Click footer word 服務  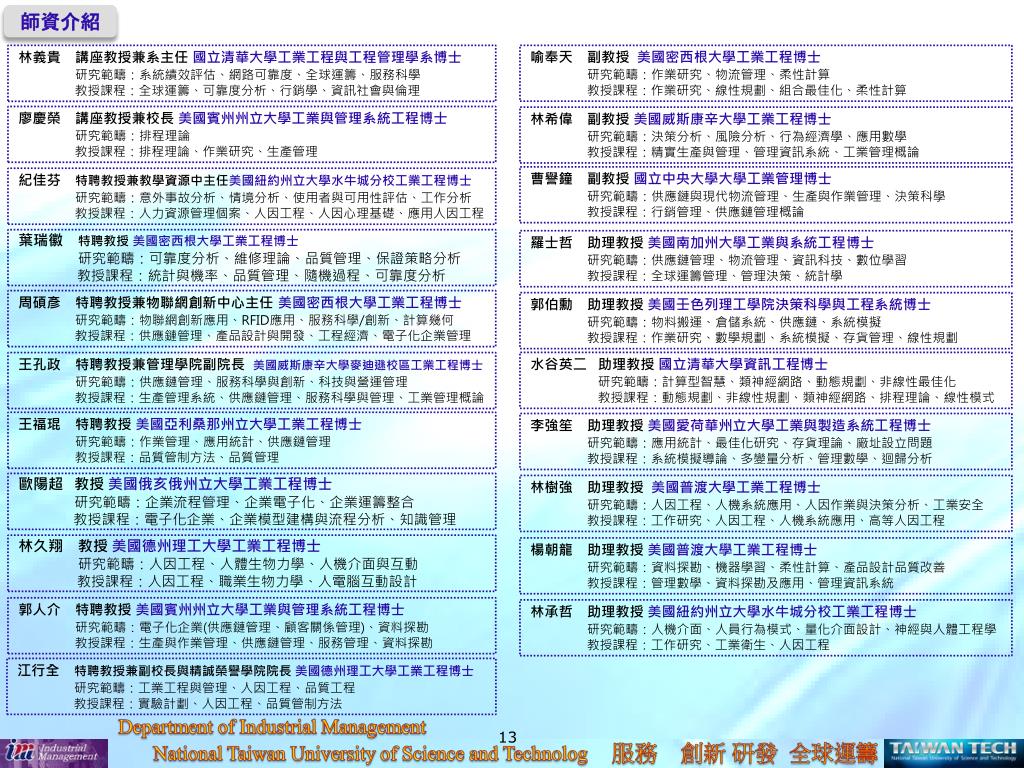point(634,753)
